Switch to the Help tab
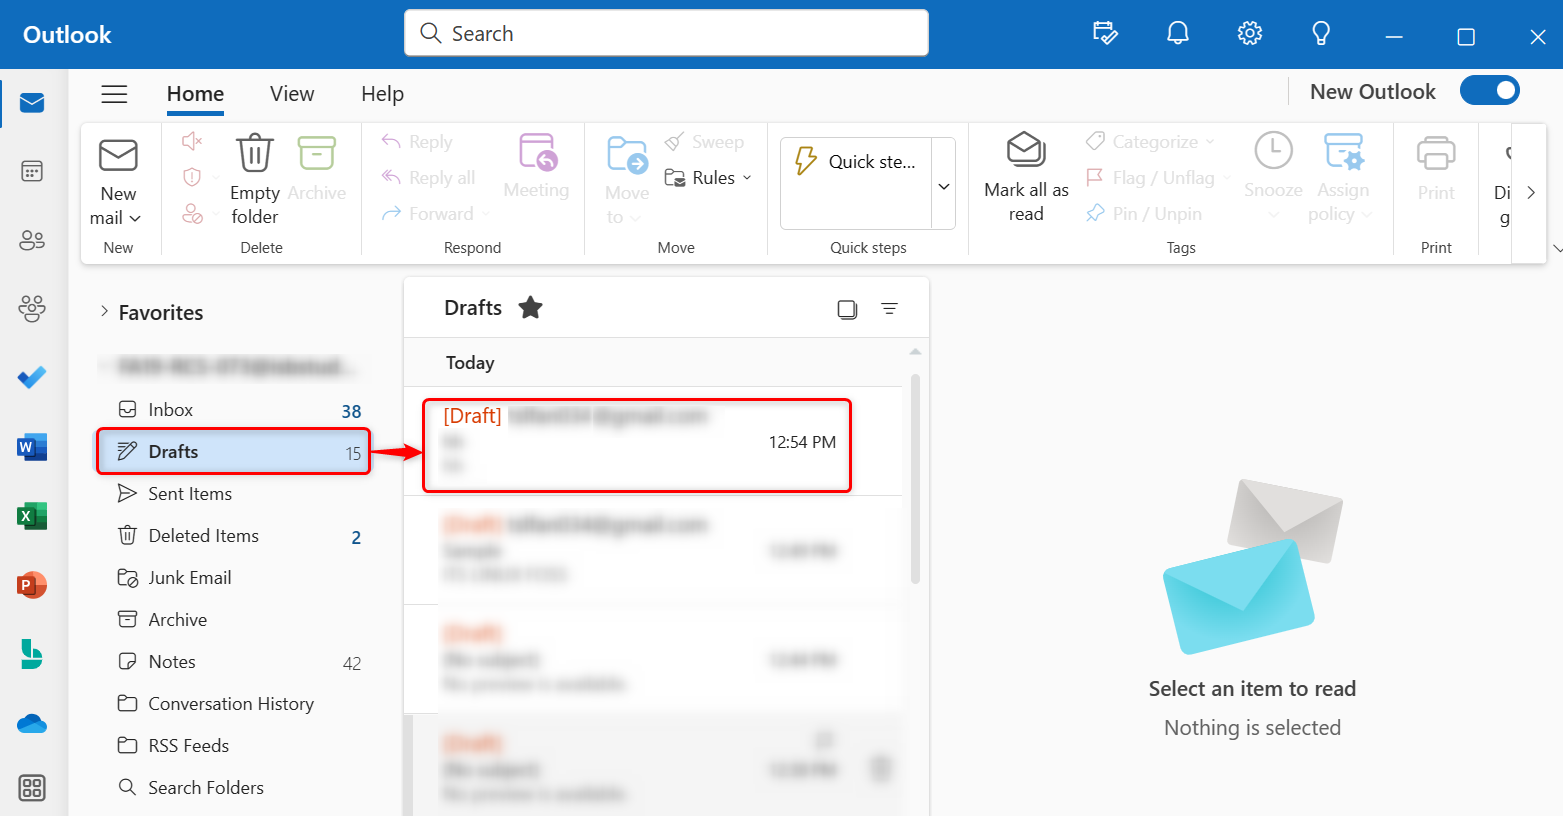The width and height of the screenshot is (1563, 816). 382,94
